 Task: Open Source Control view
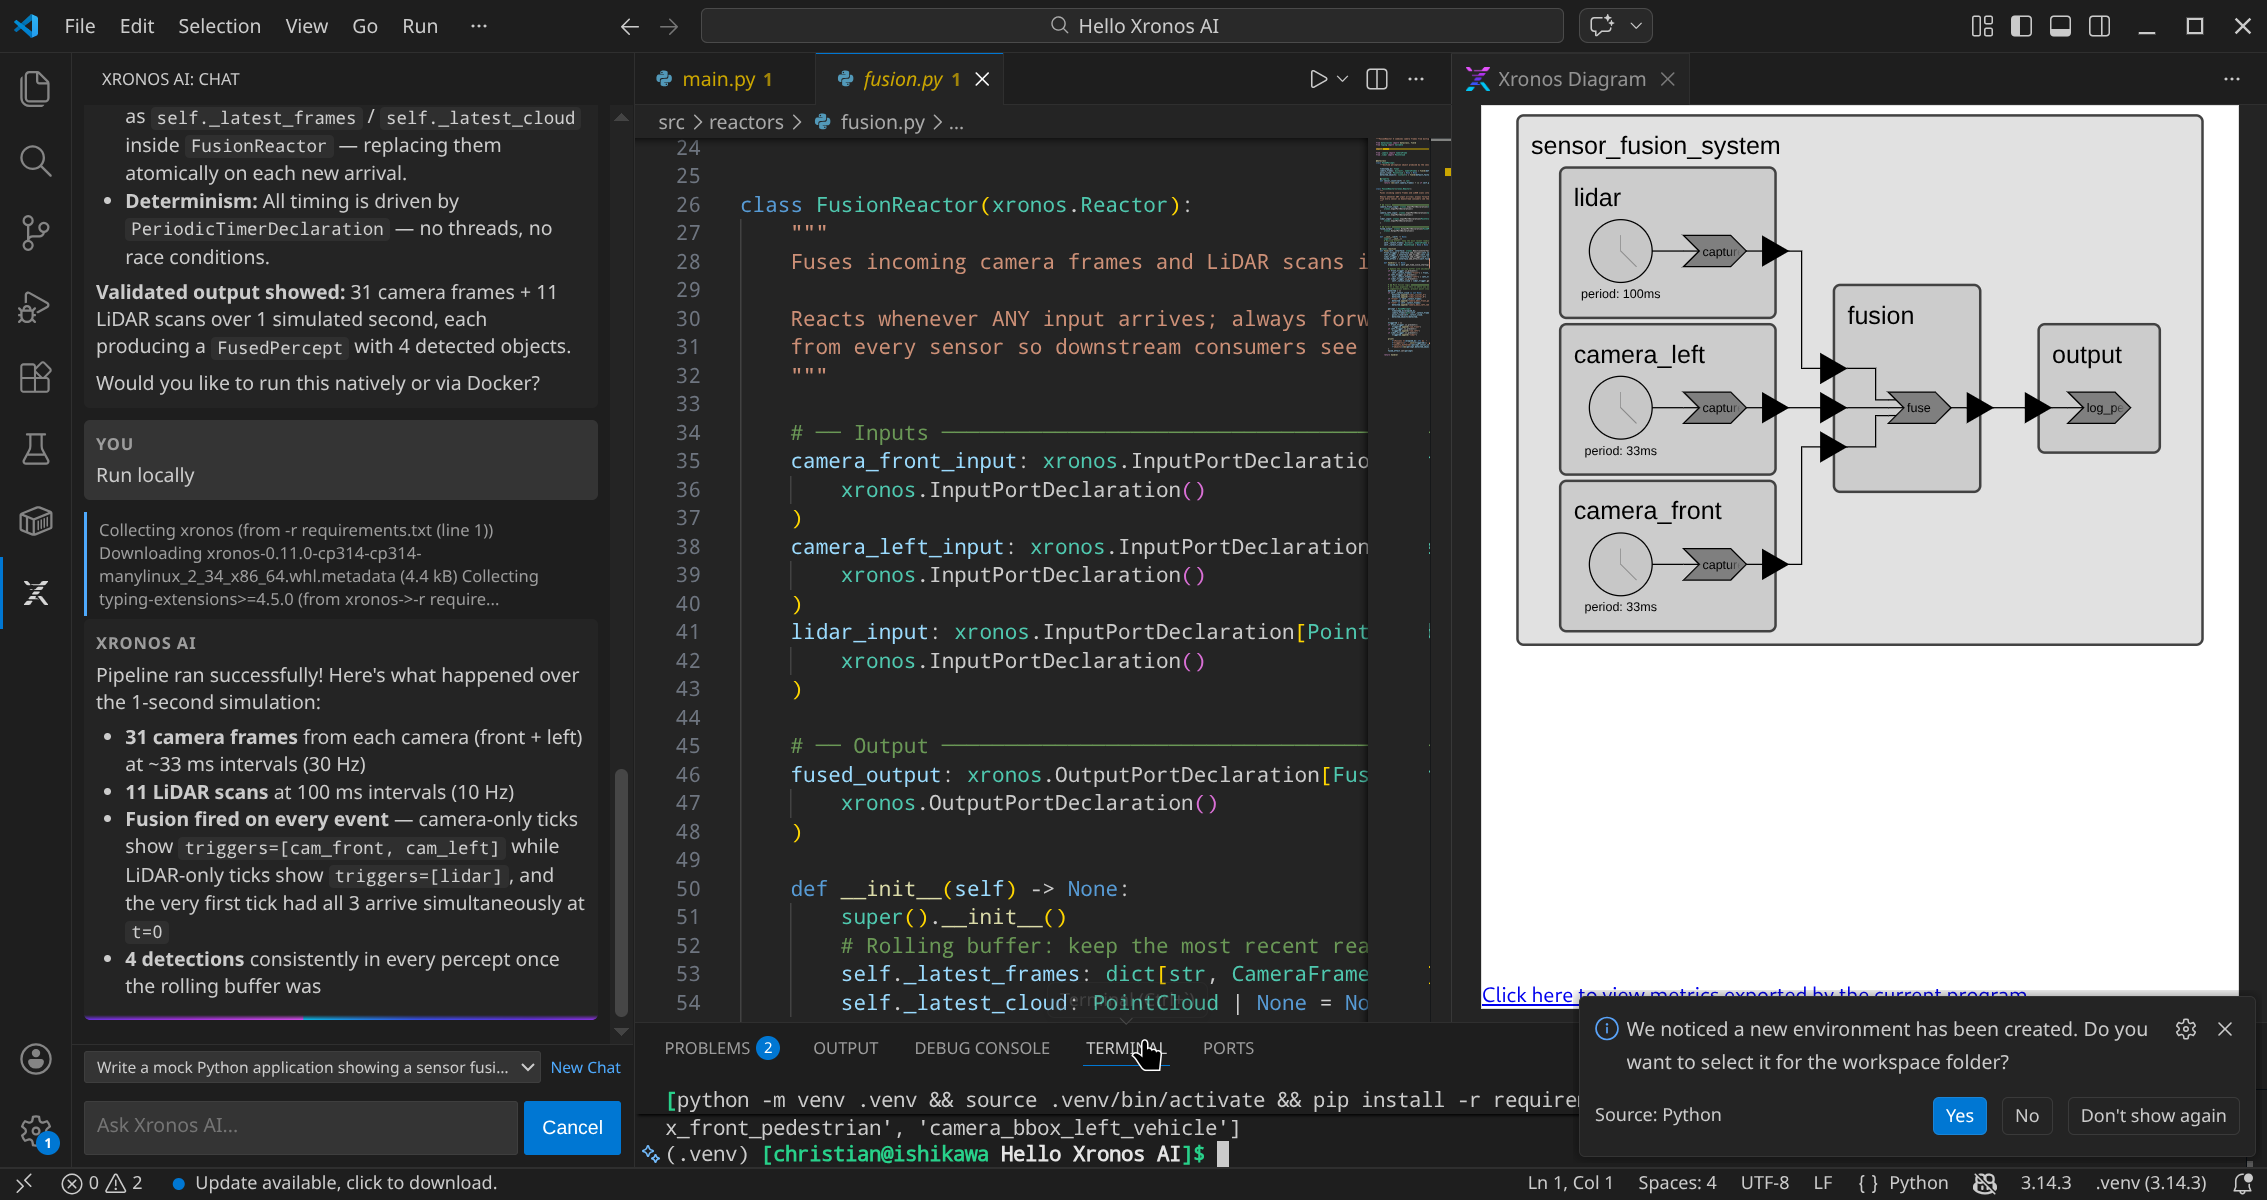pos(35,233)
